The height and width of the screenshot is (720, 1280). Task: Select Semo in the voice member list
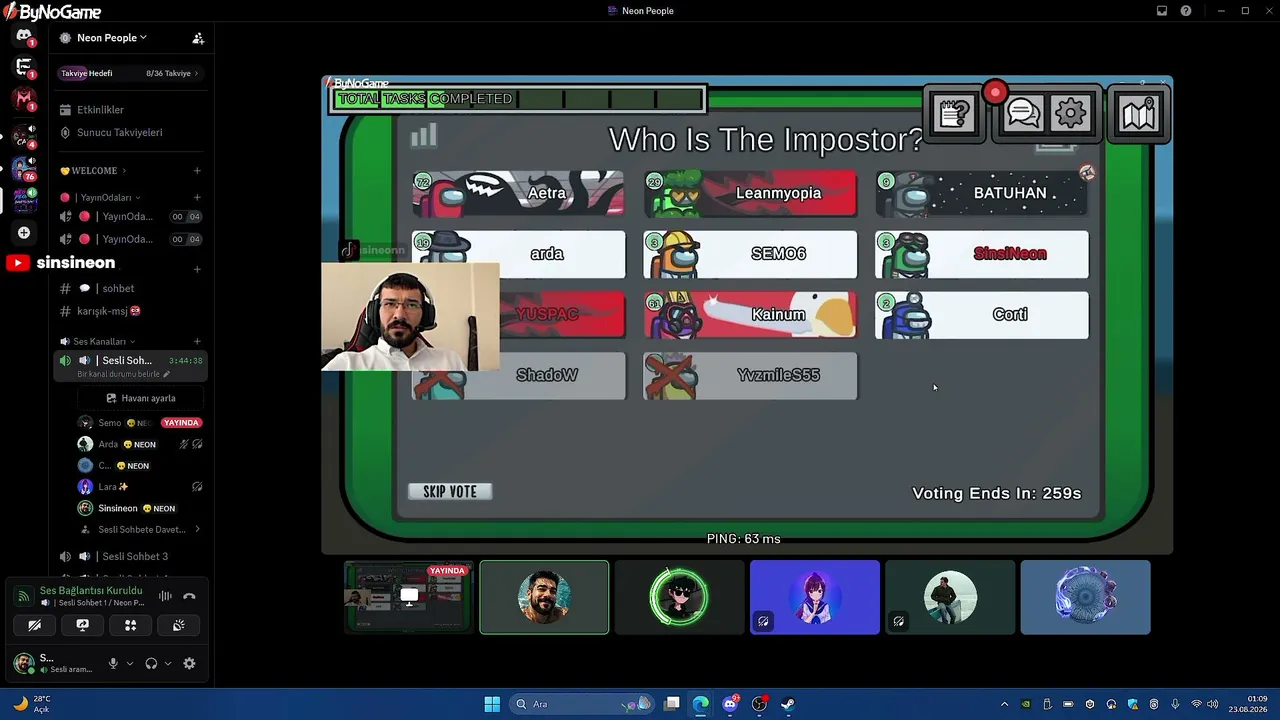[x=140, y=423]
